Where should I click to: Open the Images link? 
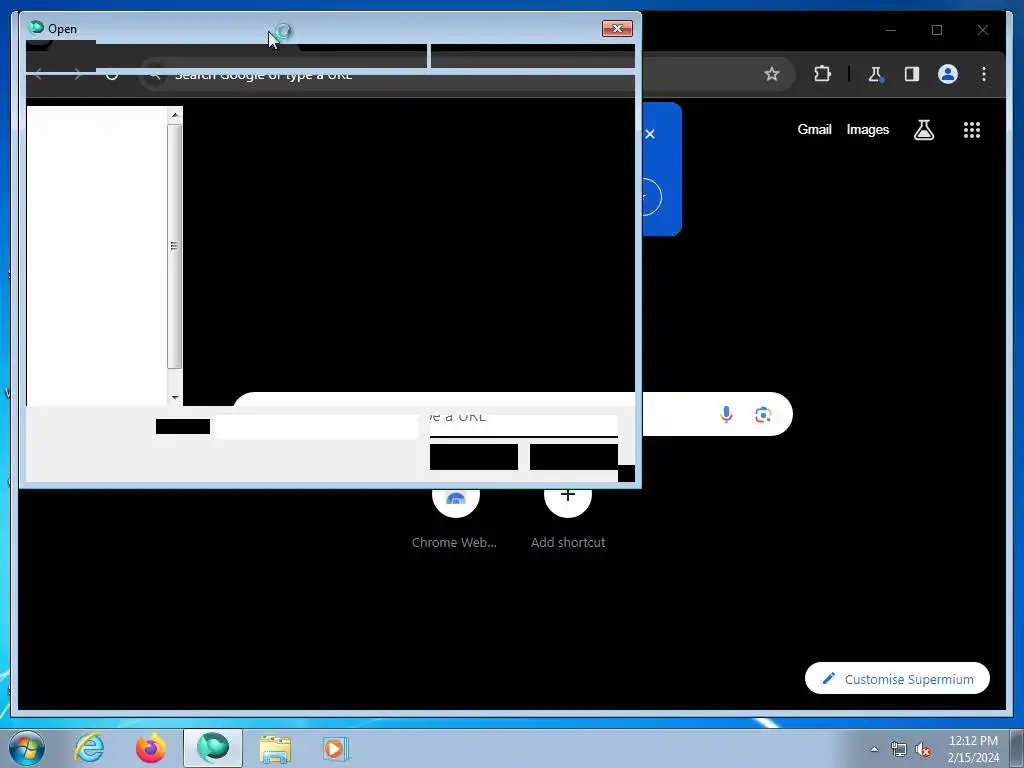pos(867,129)
